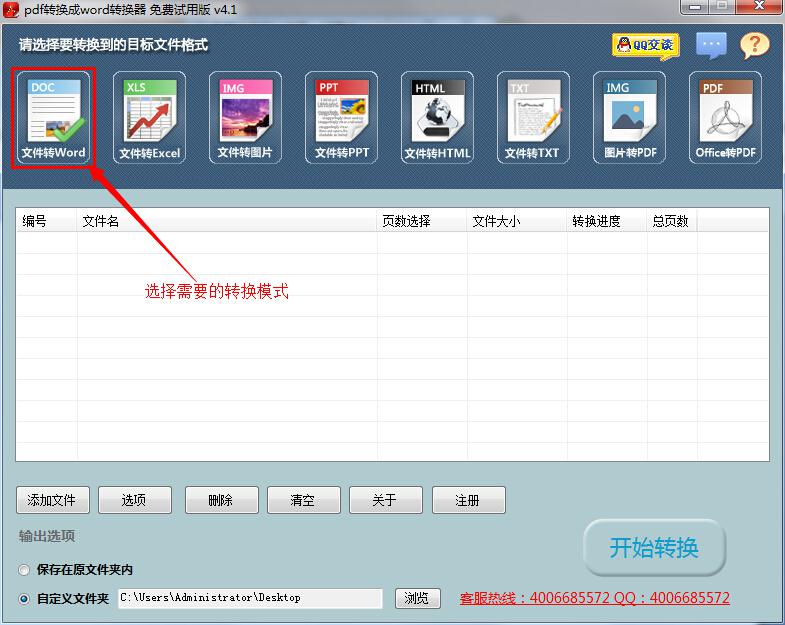Click the 转换进度 column header

(607, 221)
